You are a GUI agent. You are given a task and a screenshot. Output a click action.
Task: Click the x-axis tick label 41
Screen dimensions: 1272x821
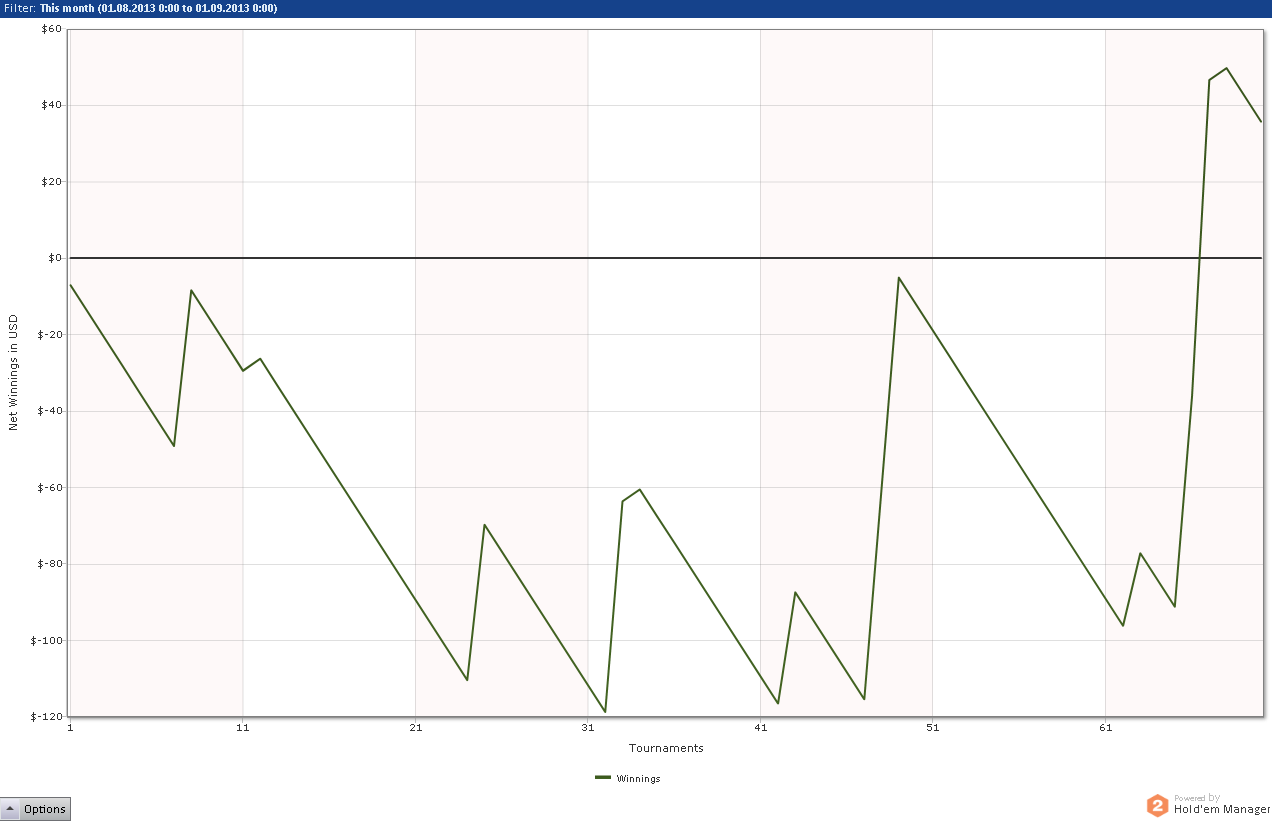[760, 727]
